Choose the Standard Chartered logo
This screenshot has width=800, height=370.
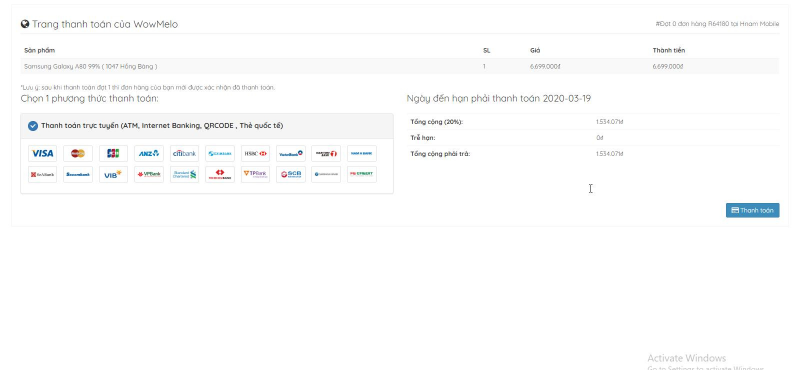pyautogui.click(x=184, y=175)
